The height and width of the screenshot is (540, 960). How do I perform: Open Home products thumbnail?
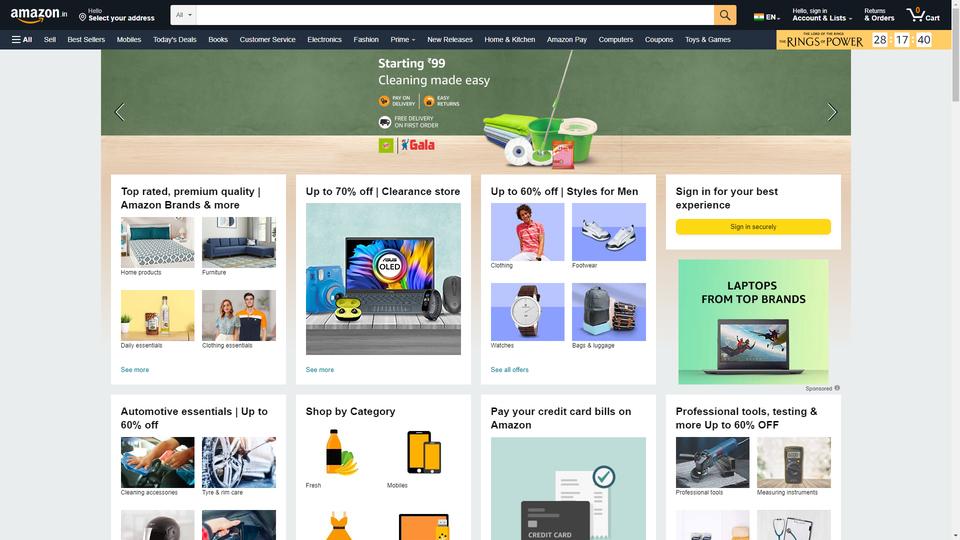click(x=157, y=242)
